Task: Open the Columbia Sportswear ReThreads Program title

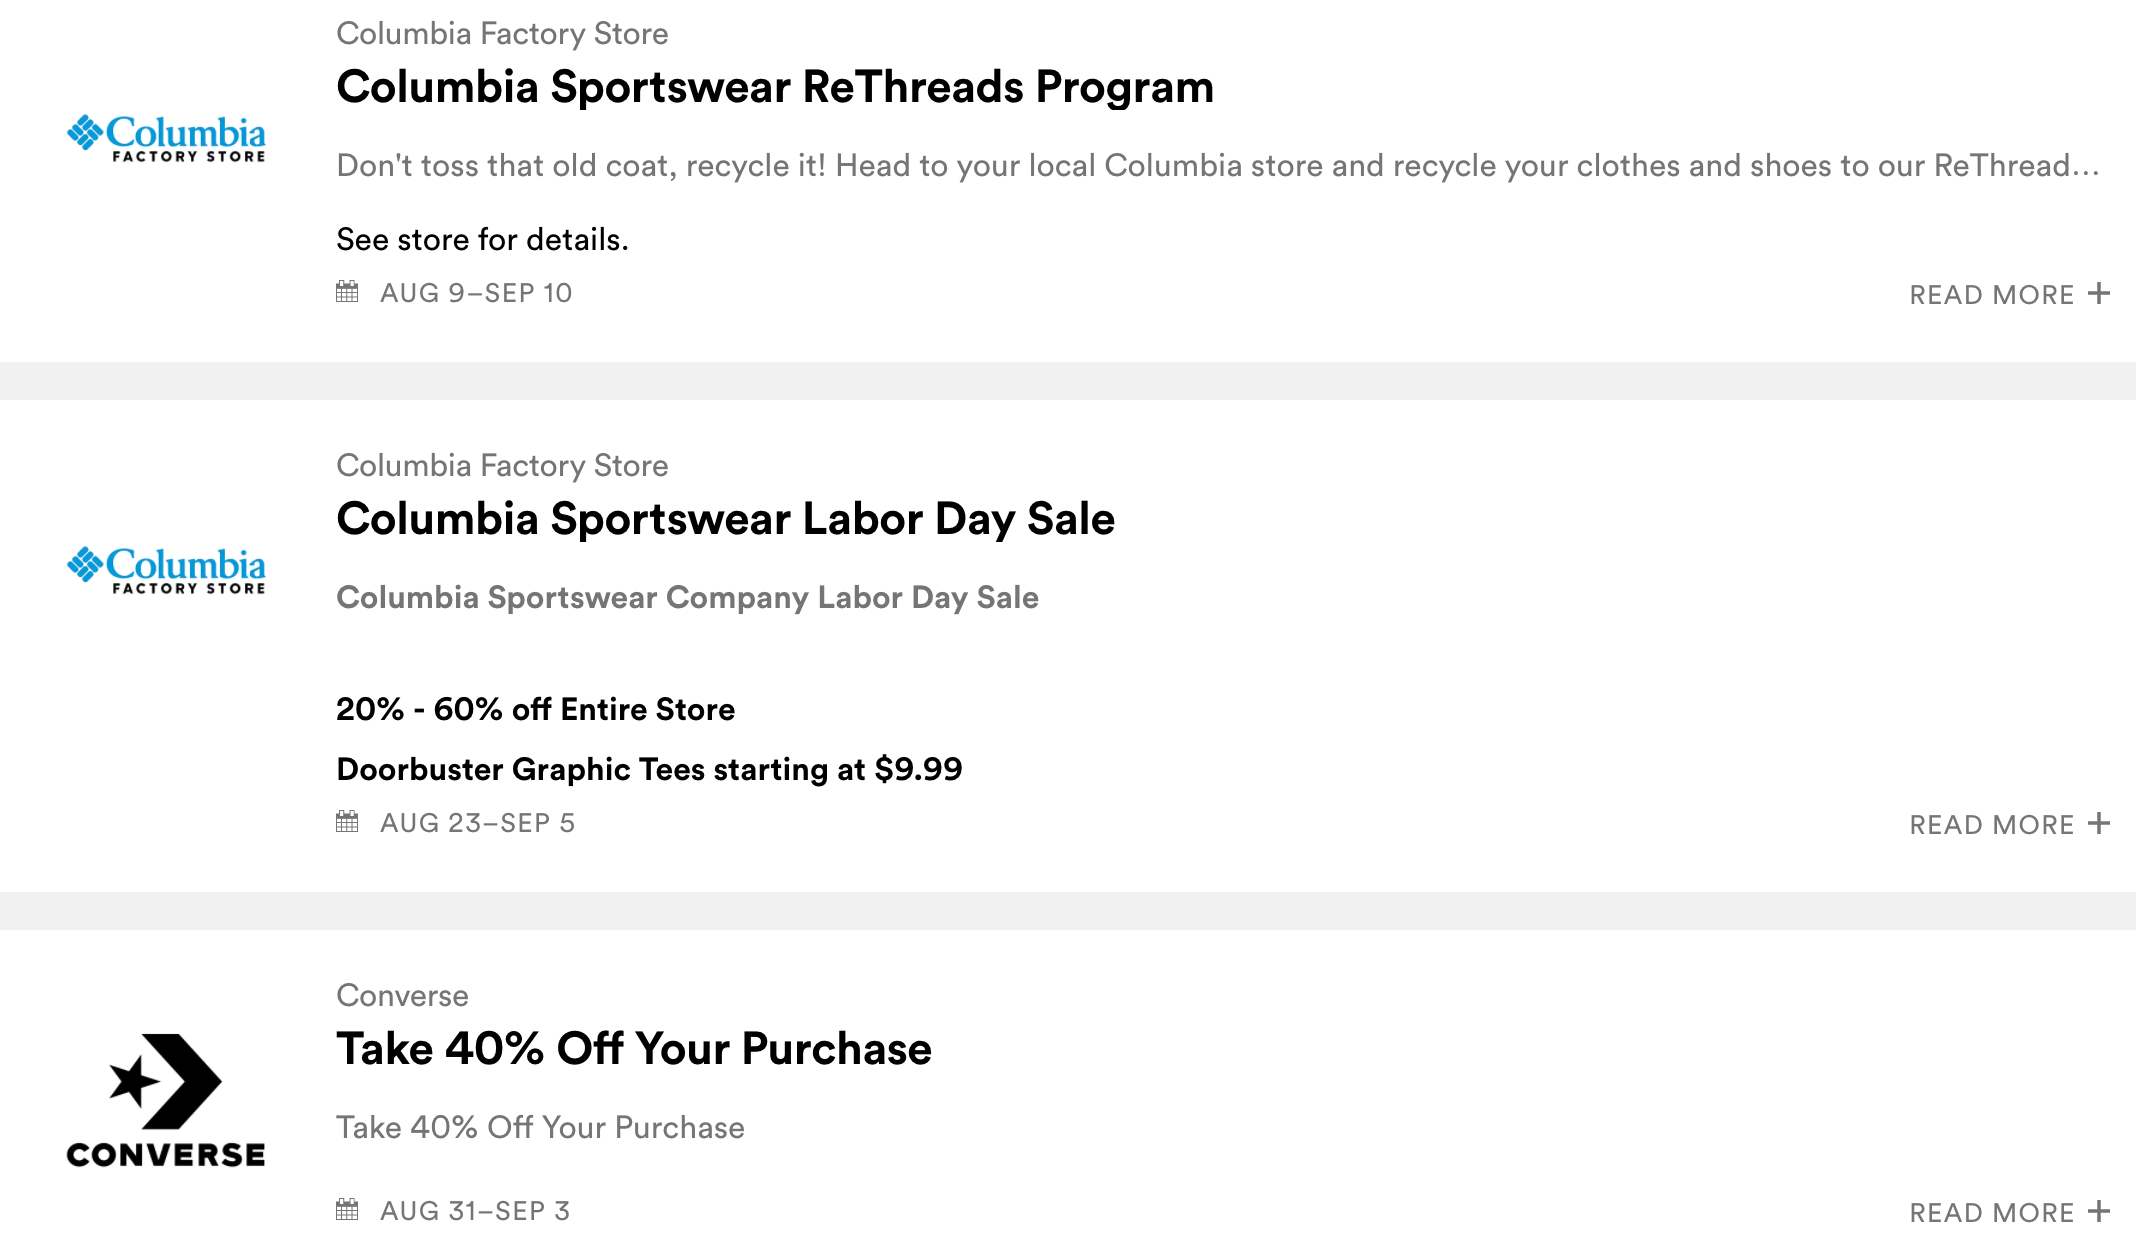Action: (x=775, y=87)
